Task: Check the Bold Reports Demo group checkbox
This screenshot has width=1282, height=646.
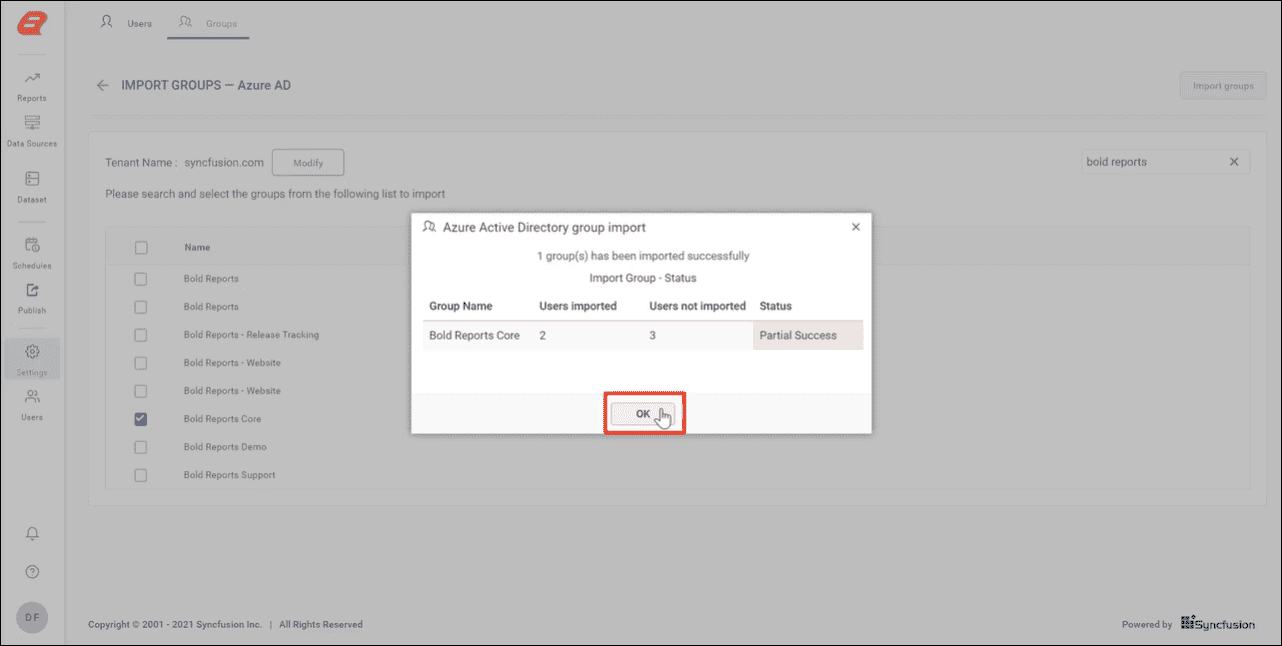Action: [141, 447]
